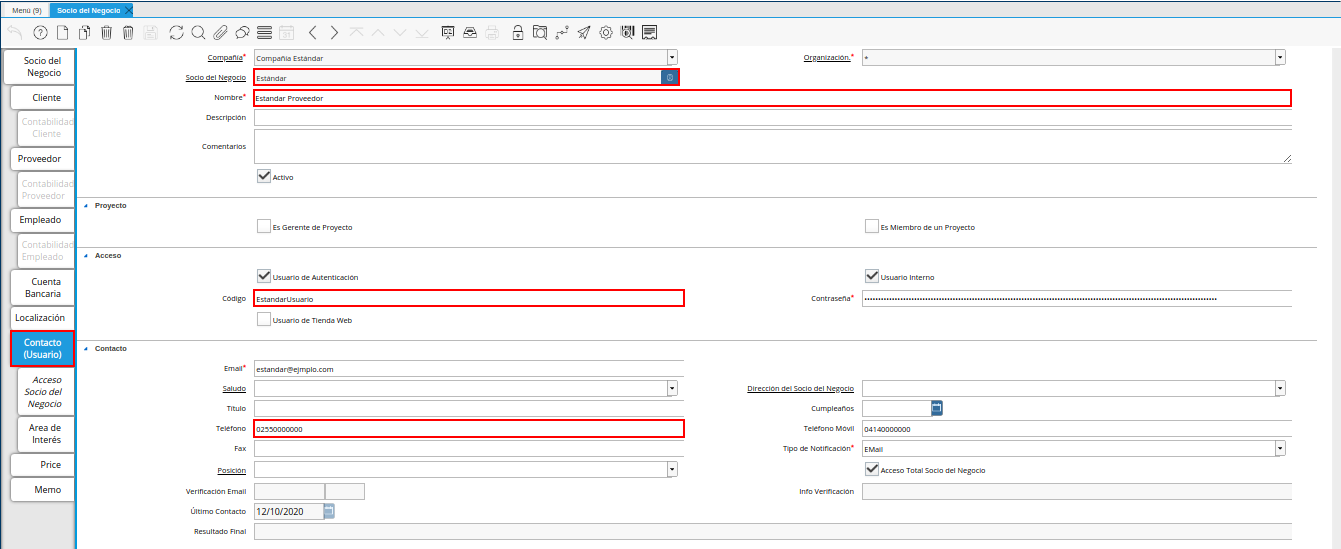
Task: Click the Contraseña password field
Action: pos(1077,298)
